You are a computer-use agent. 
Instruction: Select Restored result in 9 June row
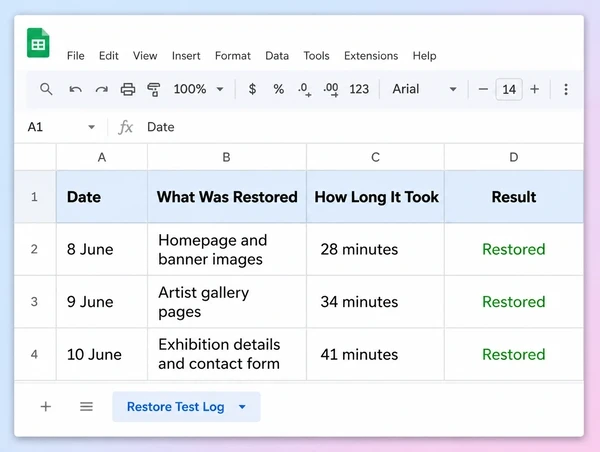coord(514,302)
